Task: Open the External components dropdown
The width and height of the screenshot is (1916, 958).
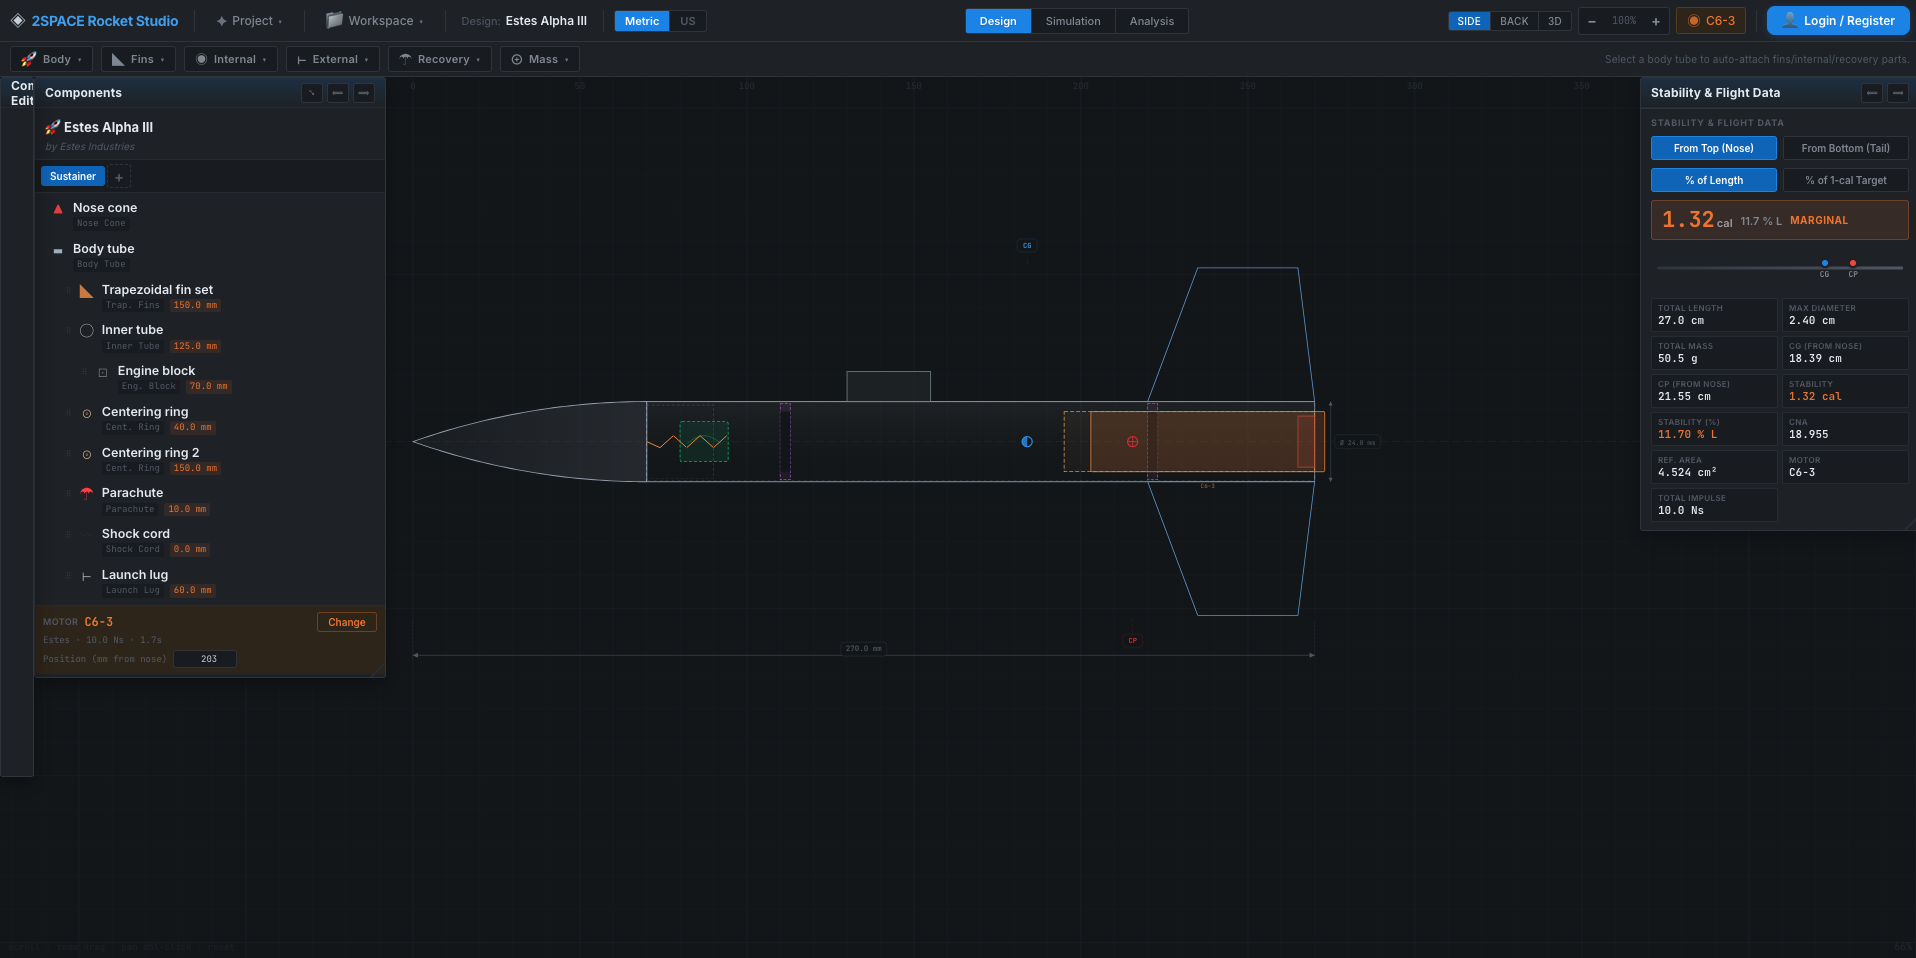Action: click(333, 59)
